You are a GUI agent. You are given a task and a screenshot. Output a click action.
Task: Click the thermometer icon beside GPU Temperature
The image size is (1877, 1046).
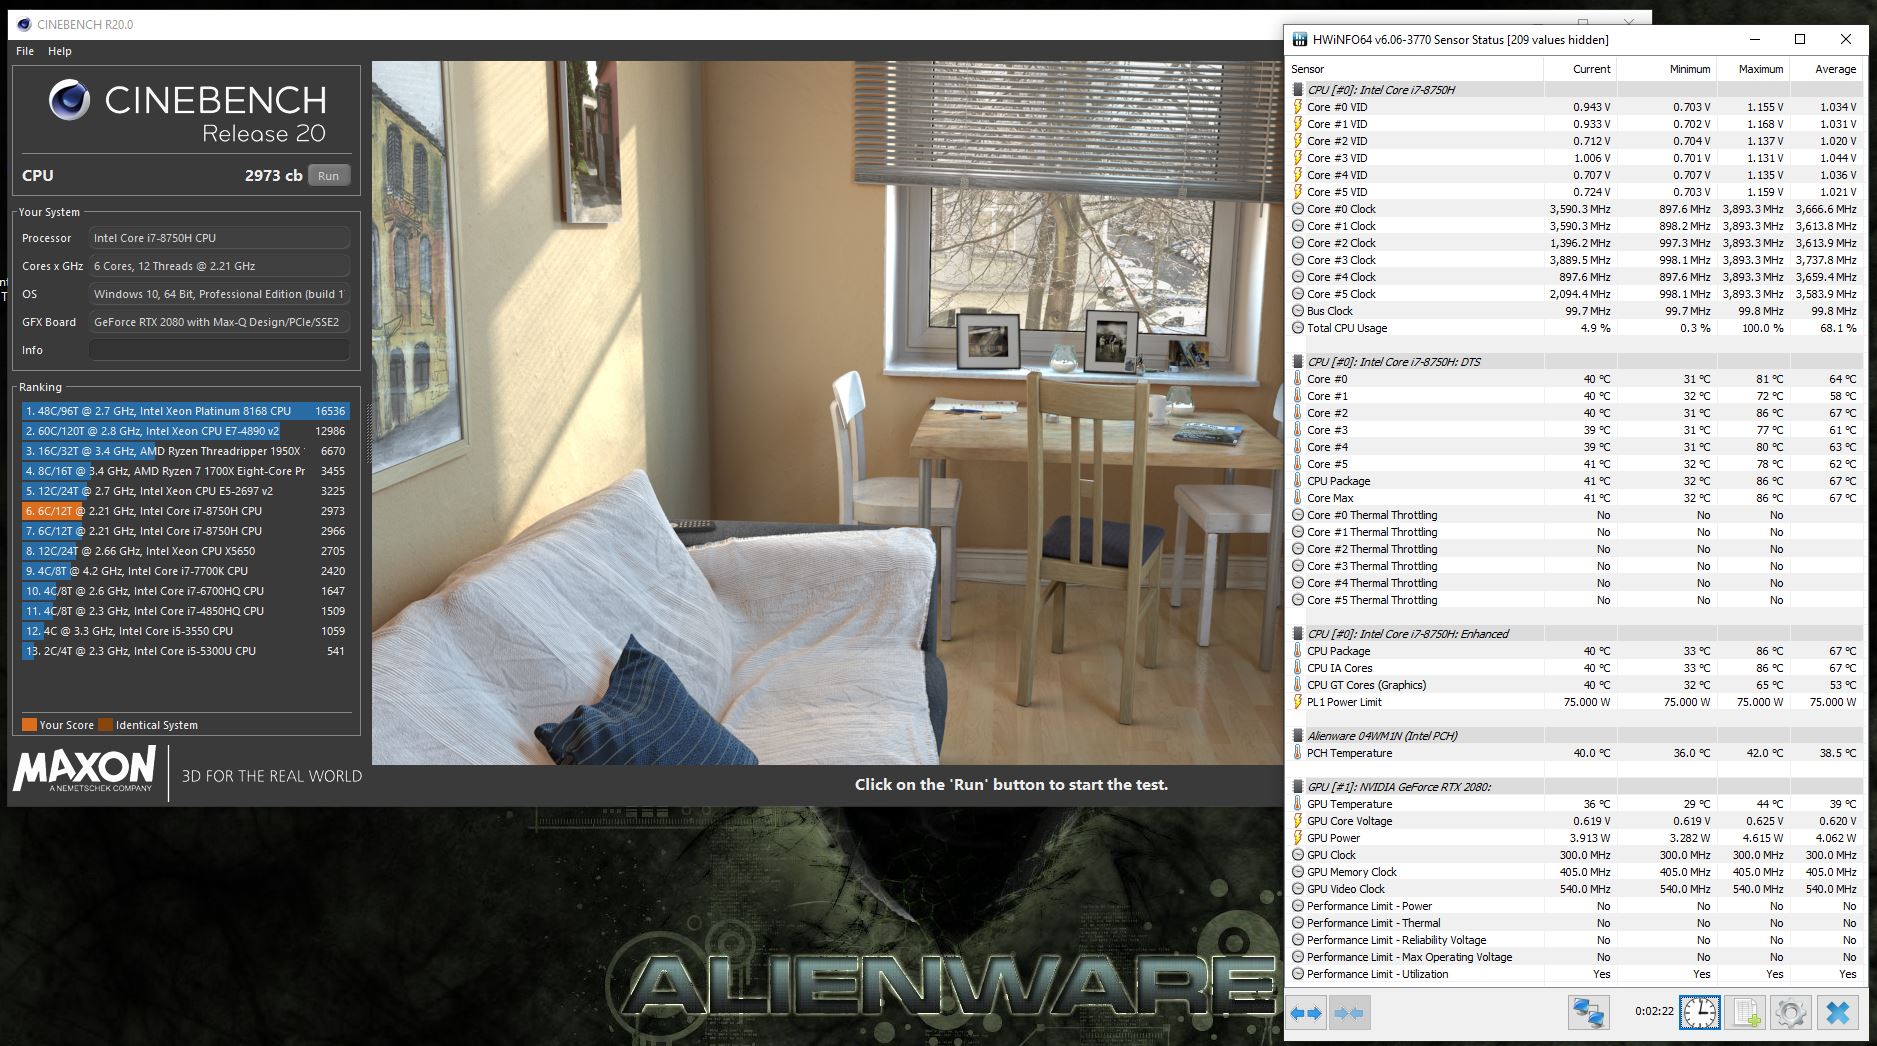[x=1298, y=804]
